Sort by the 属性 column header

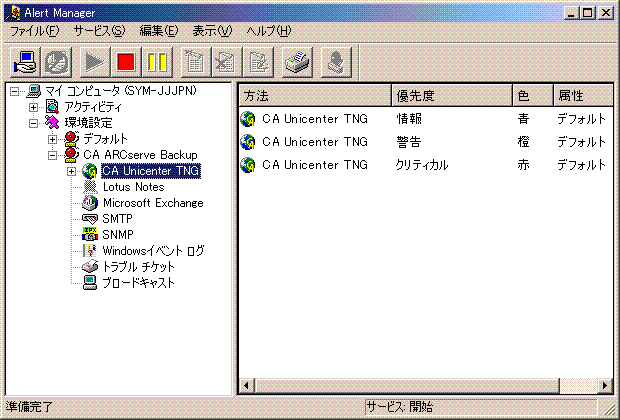pyautogui.click(x=583, y=95)
